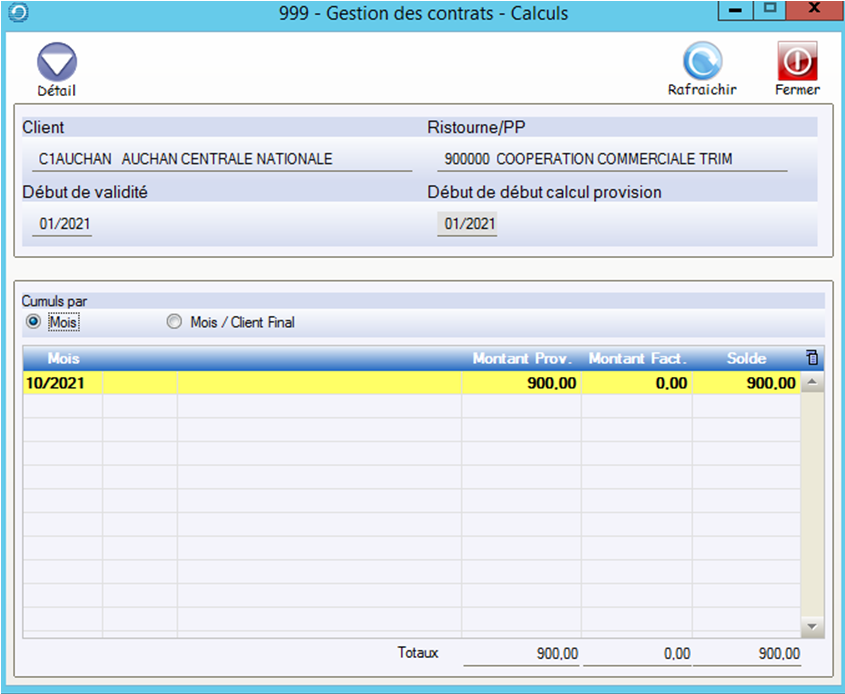Click the Montant Prov. column header
Screen dimensions: 845x694
click(522, 358)
